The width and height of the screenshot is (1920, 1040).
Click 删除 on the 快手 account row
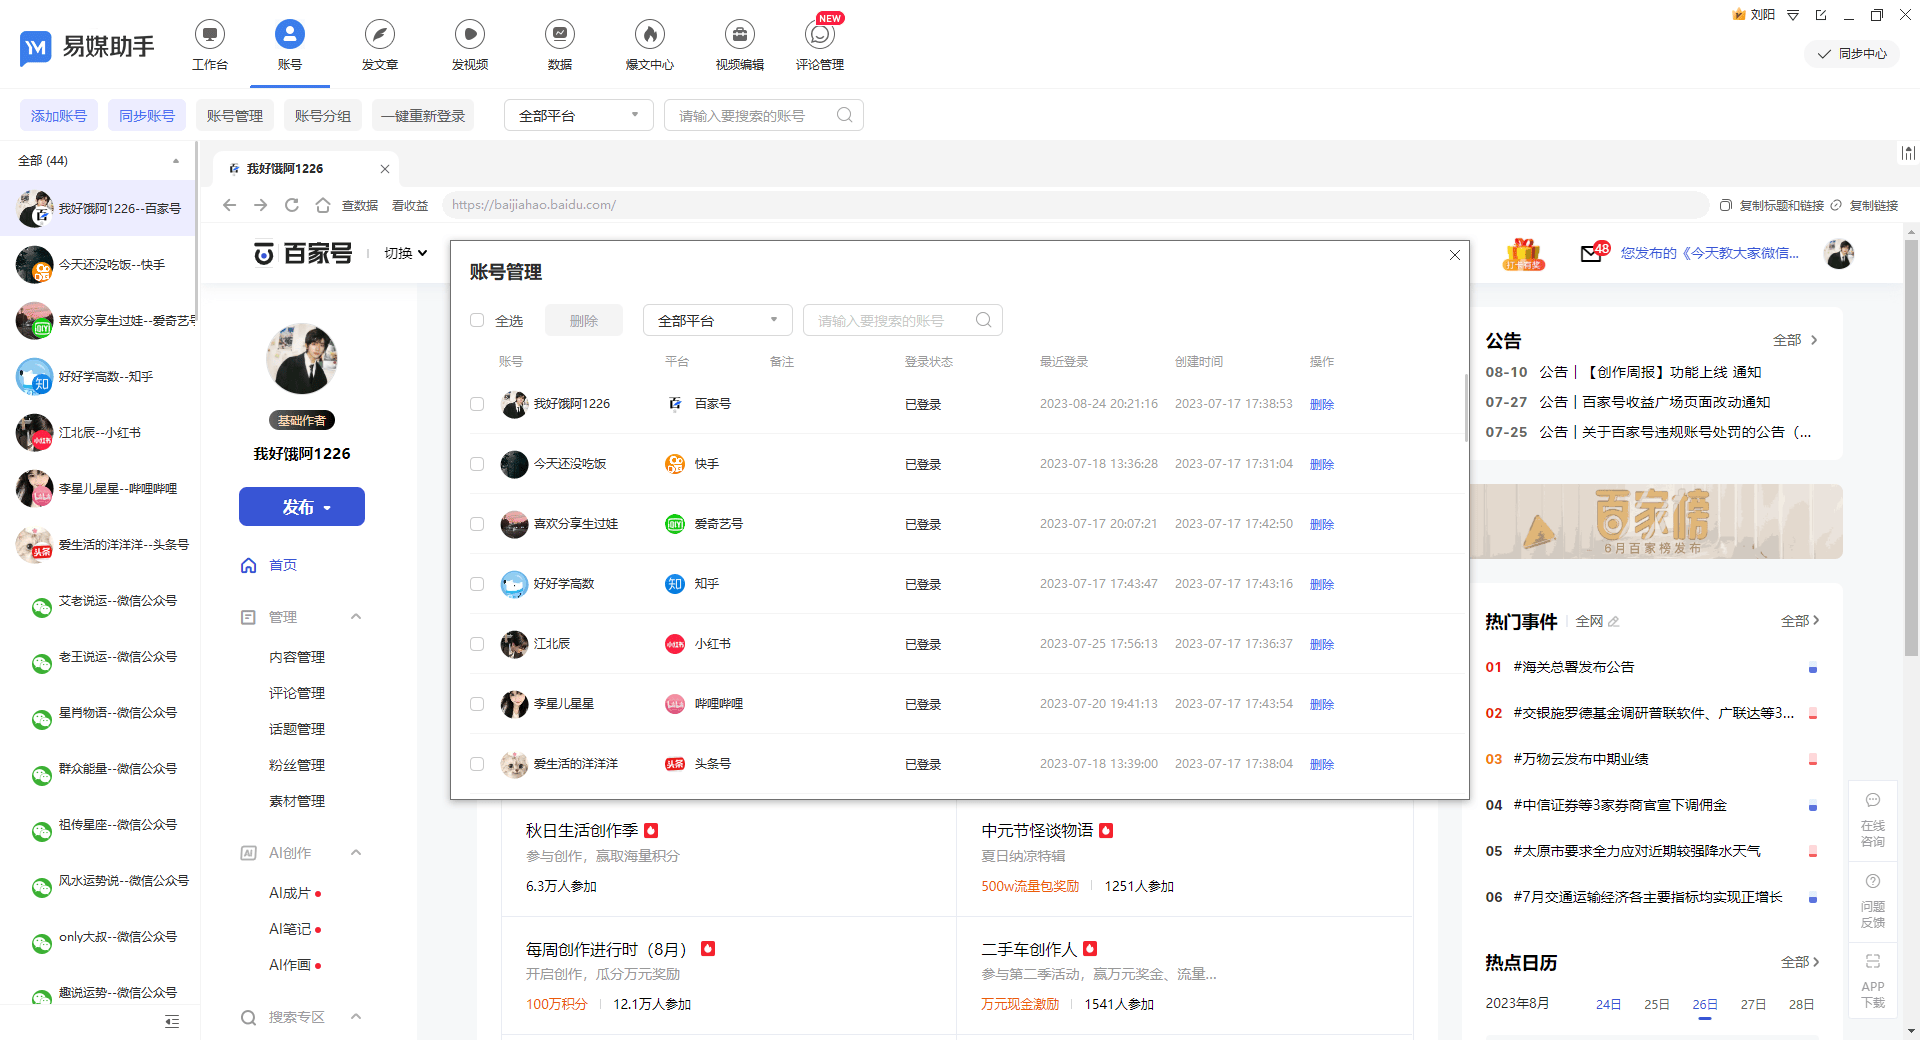point(1321,464)
